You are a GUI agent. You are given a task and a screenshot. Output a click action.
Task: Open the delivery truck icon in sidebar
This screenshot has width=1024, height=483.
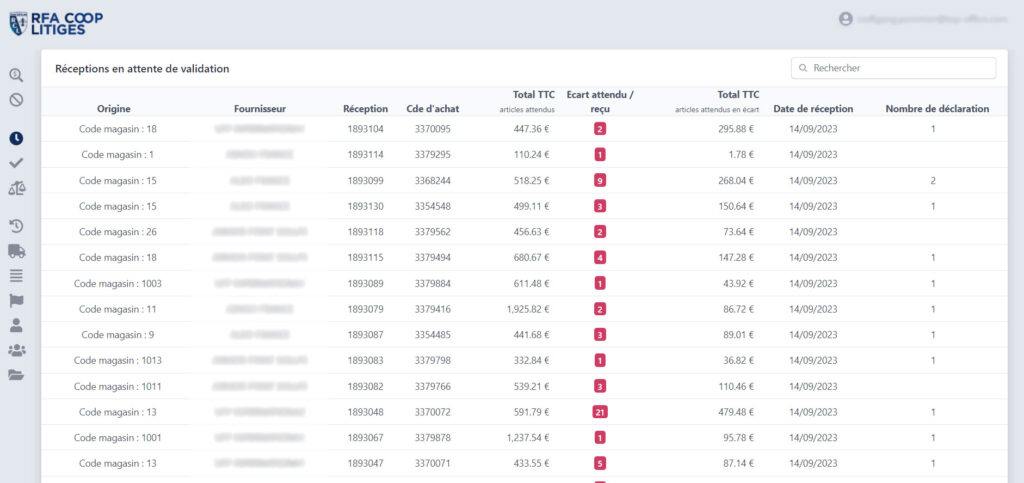click(x=16, y=251)
